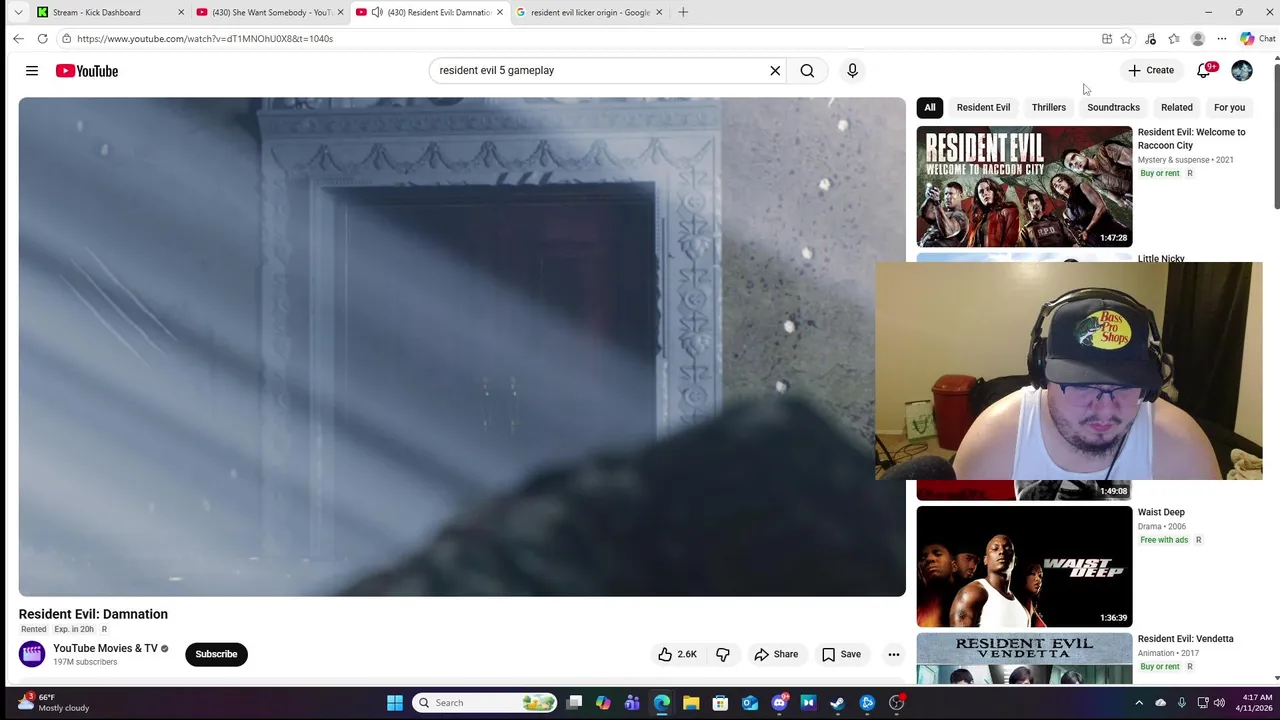Open the Windows Start menu

395,703
